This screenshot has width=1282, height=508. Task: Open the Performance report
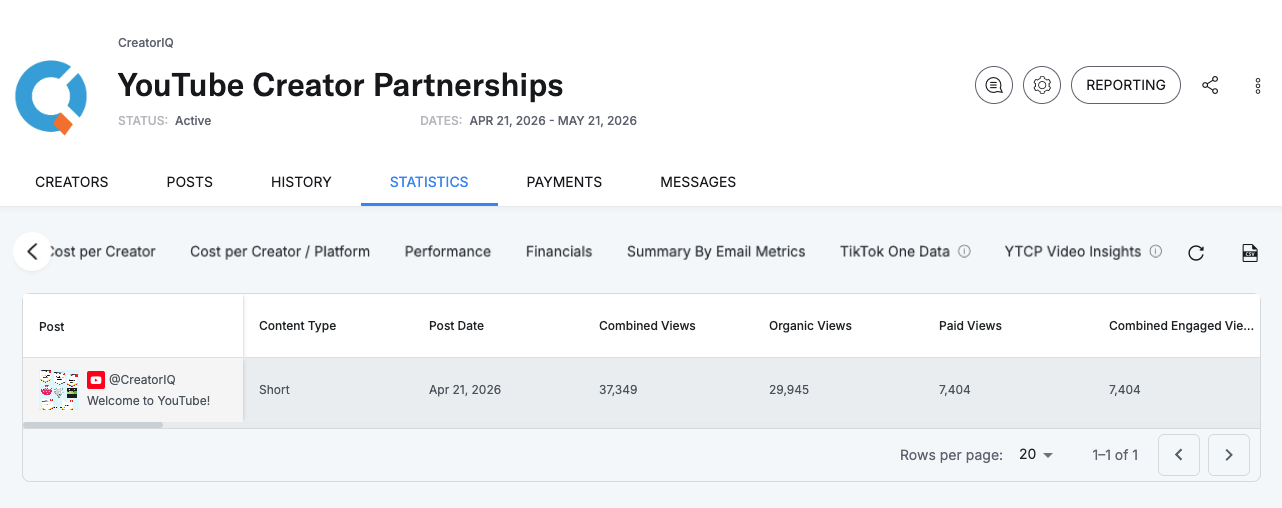click(448, 251)
